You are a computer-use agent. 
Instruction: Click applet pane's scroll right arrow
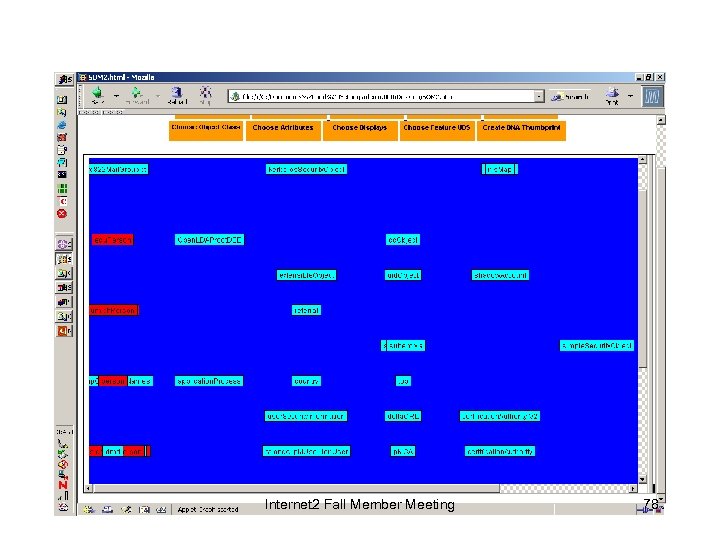[x=633, y=489]
